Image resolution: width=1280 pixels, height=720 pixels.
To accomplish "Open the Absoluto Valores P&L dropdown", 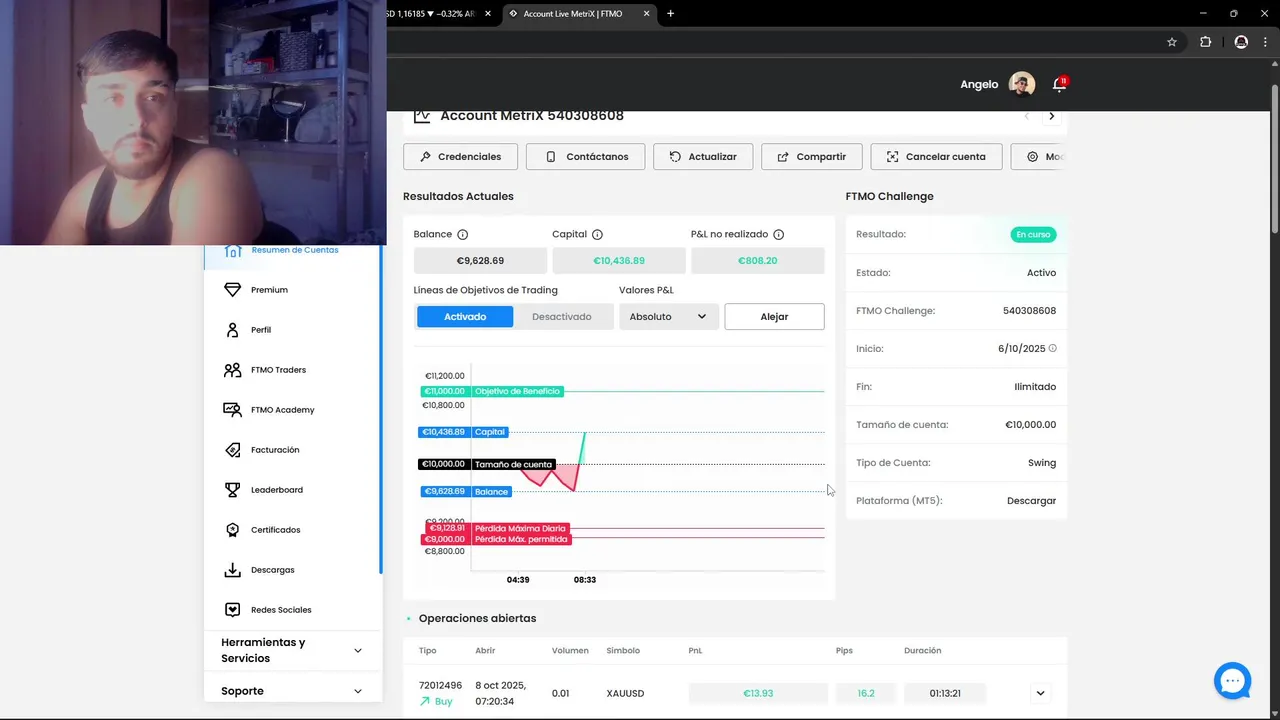I will tap(668, 317).
